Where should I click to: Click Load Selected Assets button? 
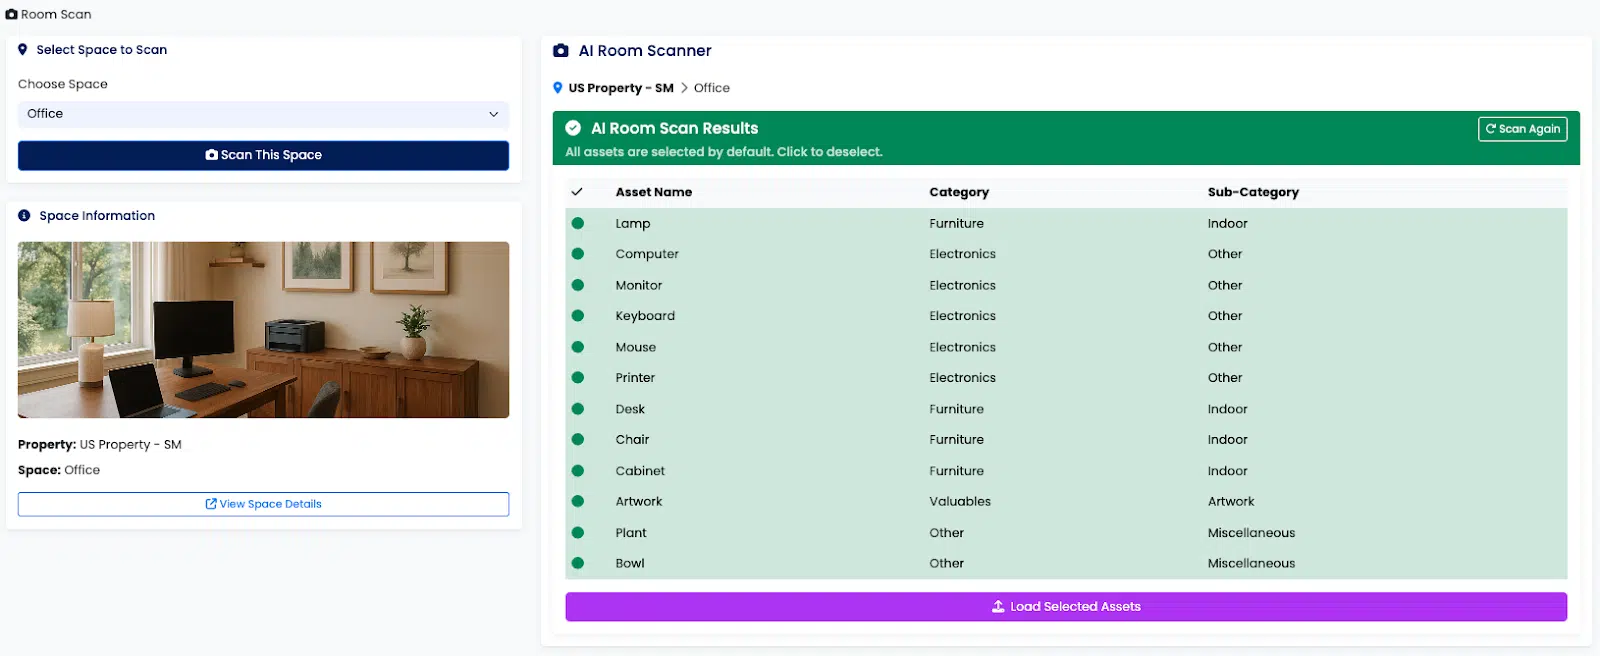[1066, 607]
